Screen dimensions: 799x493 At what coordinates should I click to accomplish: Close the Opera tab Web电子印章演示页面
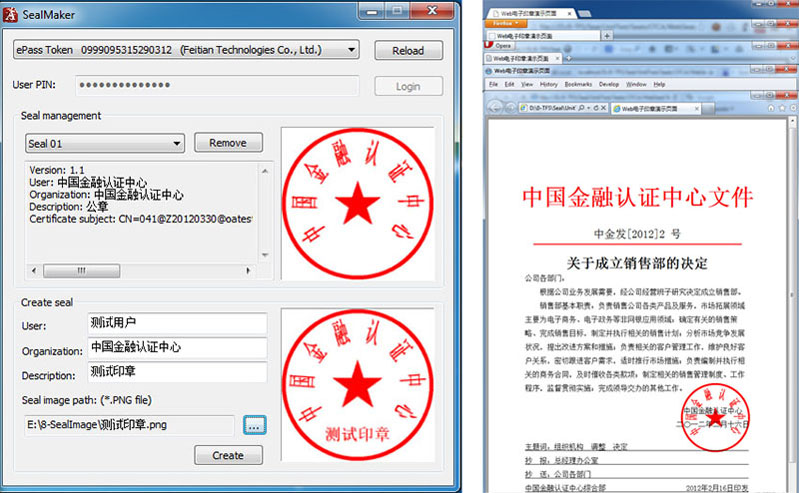pos(557,58)
